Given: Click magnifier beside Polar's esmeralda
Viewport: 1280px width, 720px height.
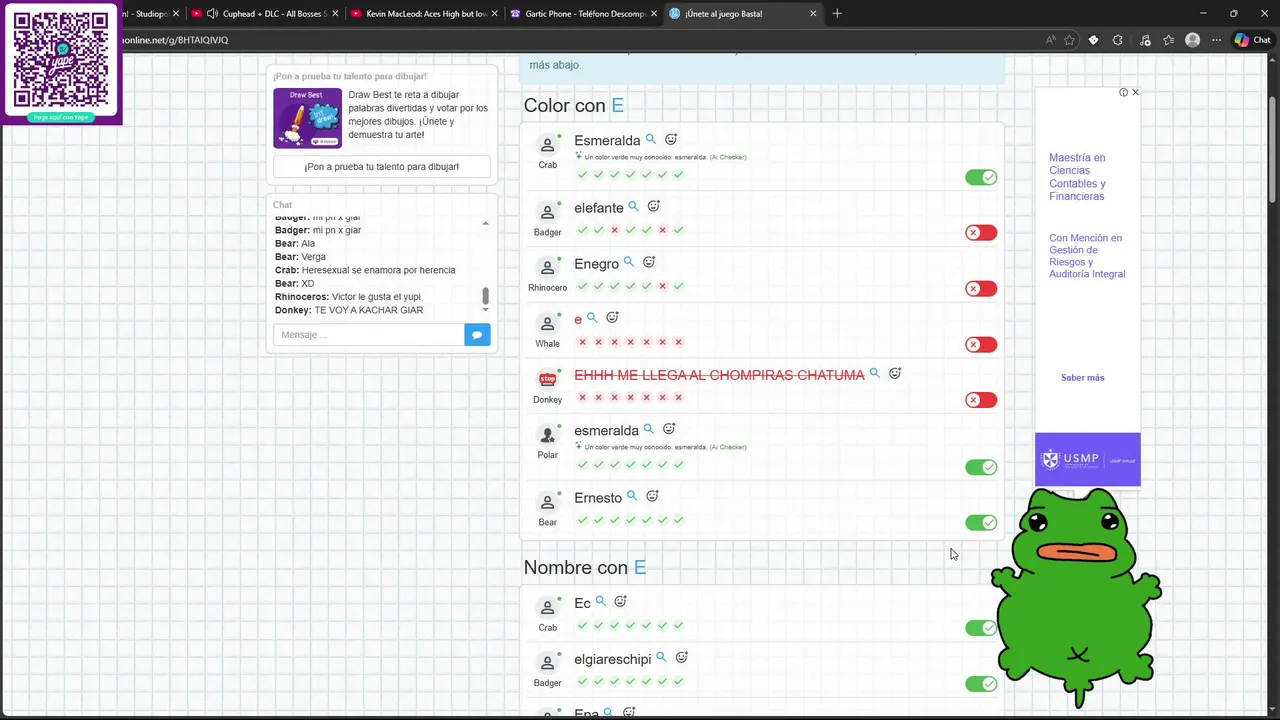Looking at the screenshot, I should 649,430.
